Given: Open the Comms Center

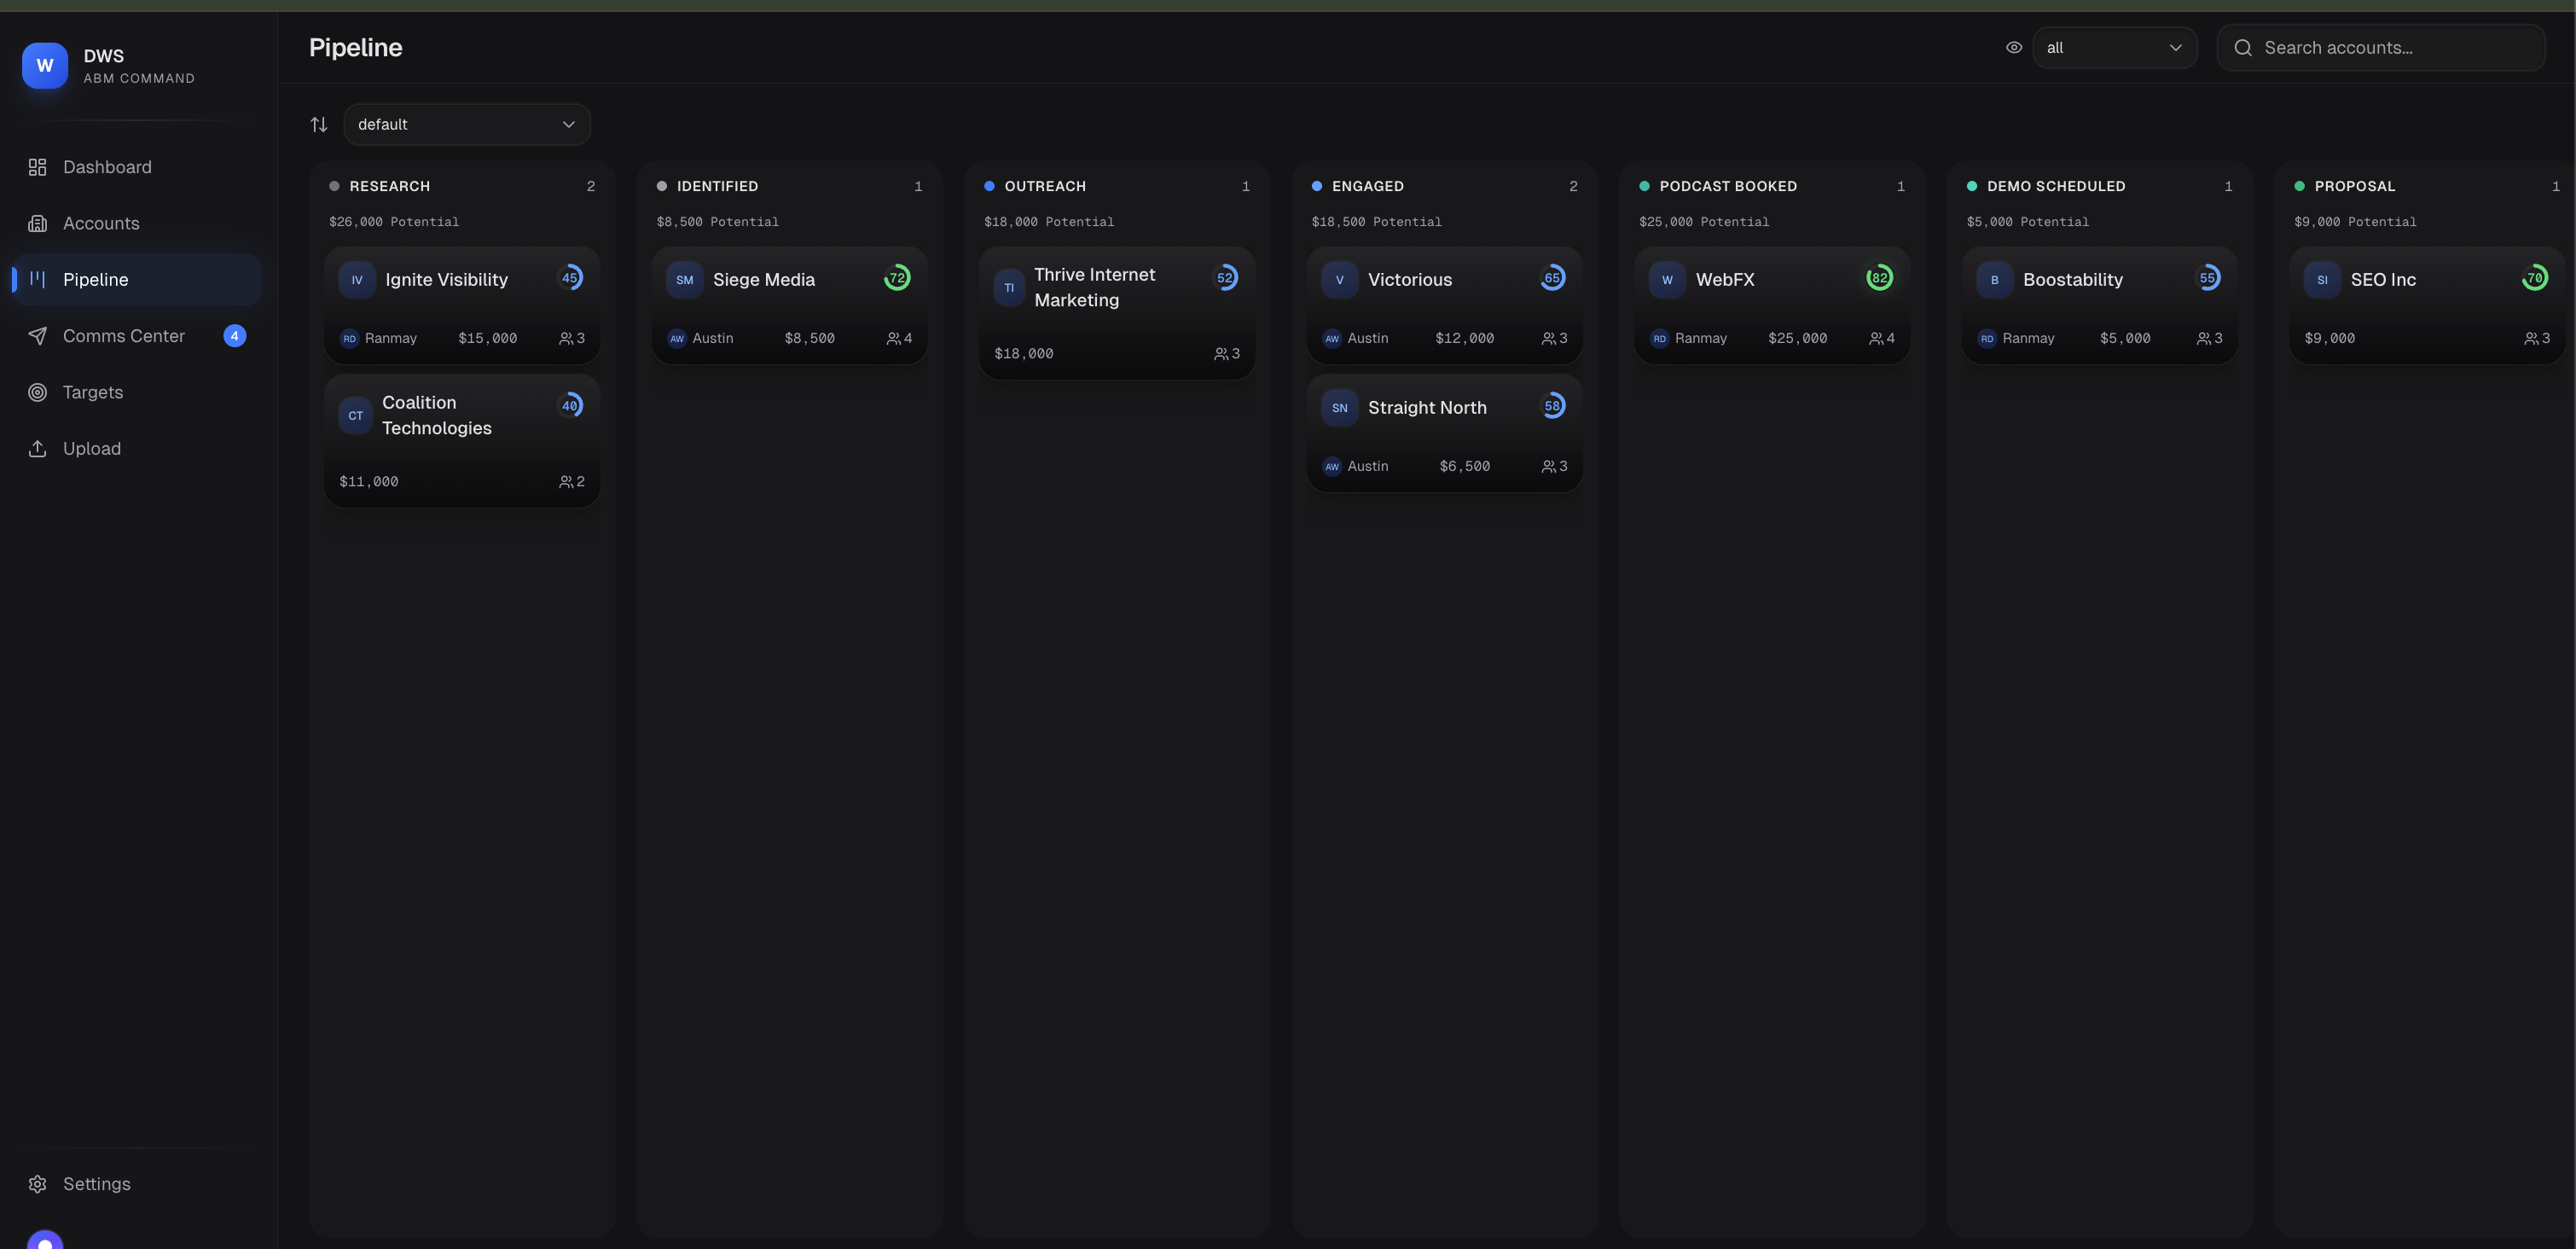Looking at the screenshot, I should pyautogui.click(x=124, y=335).
